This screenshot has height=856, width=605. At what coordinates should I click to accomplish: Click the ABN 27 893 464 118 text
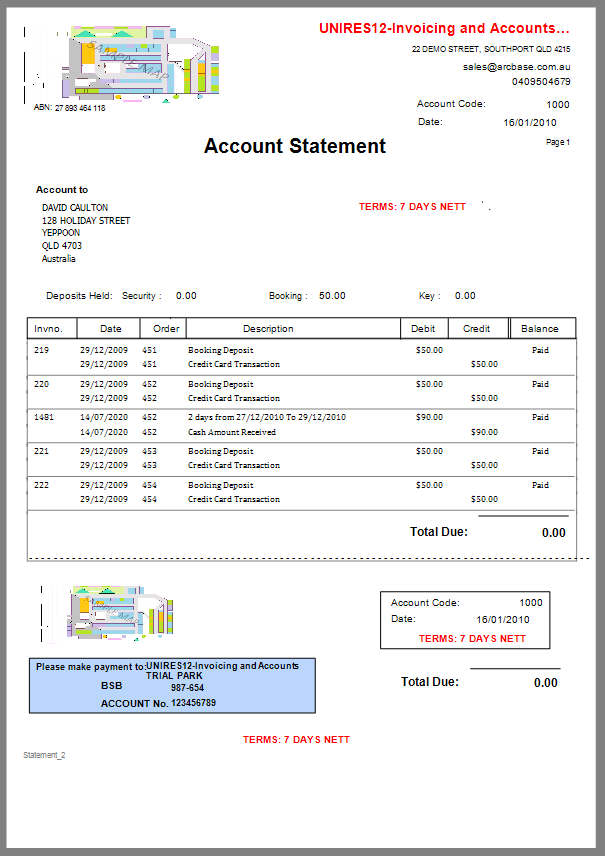[69, 108]
